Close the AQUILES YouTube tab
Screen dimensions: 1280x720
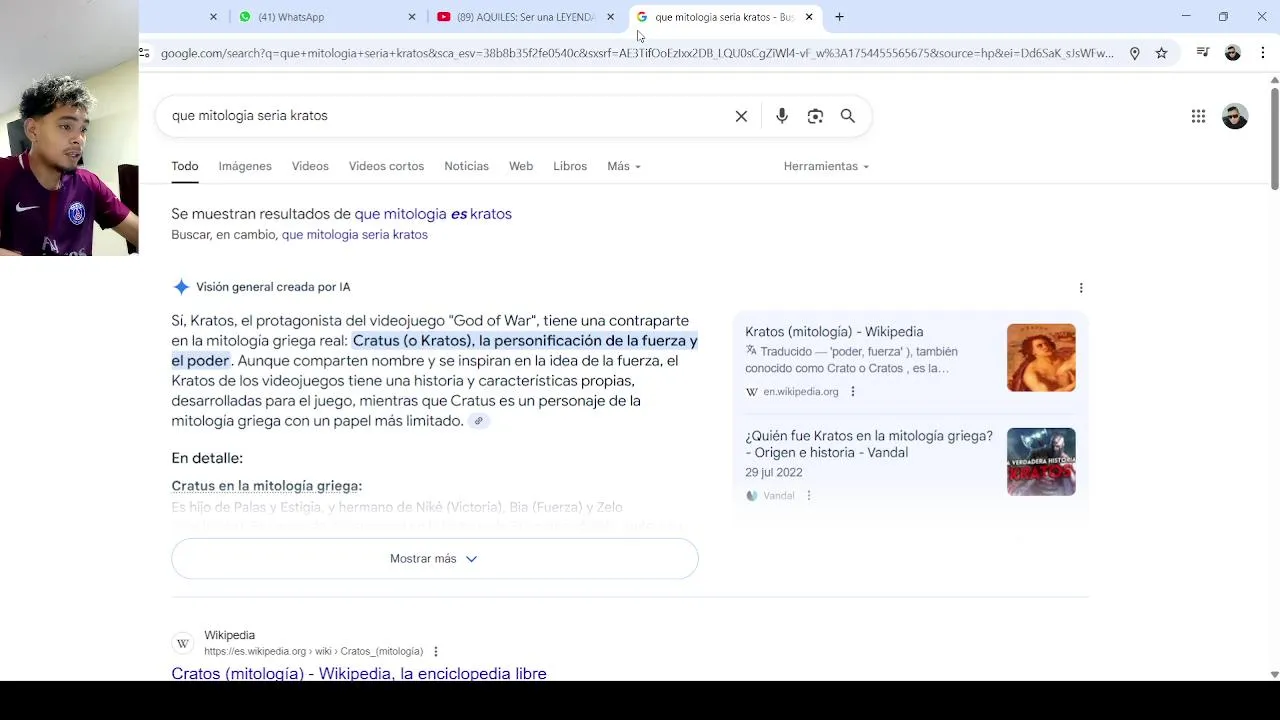(x=610, y=17)
